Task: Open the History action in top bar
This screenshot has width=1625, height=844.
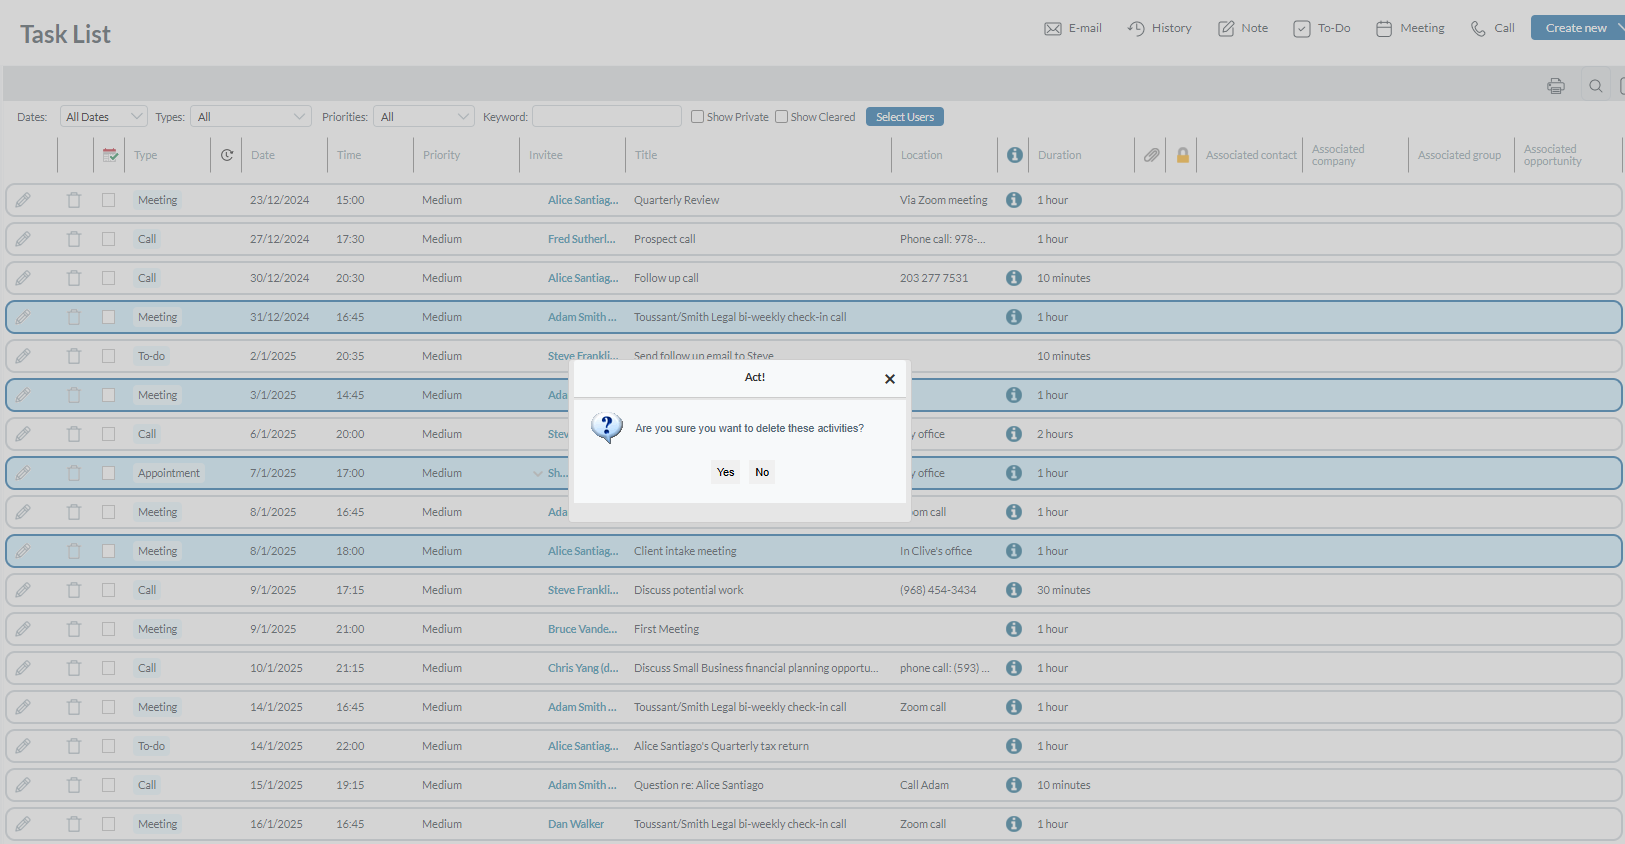Action: pos(1160,28)
